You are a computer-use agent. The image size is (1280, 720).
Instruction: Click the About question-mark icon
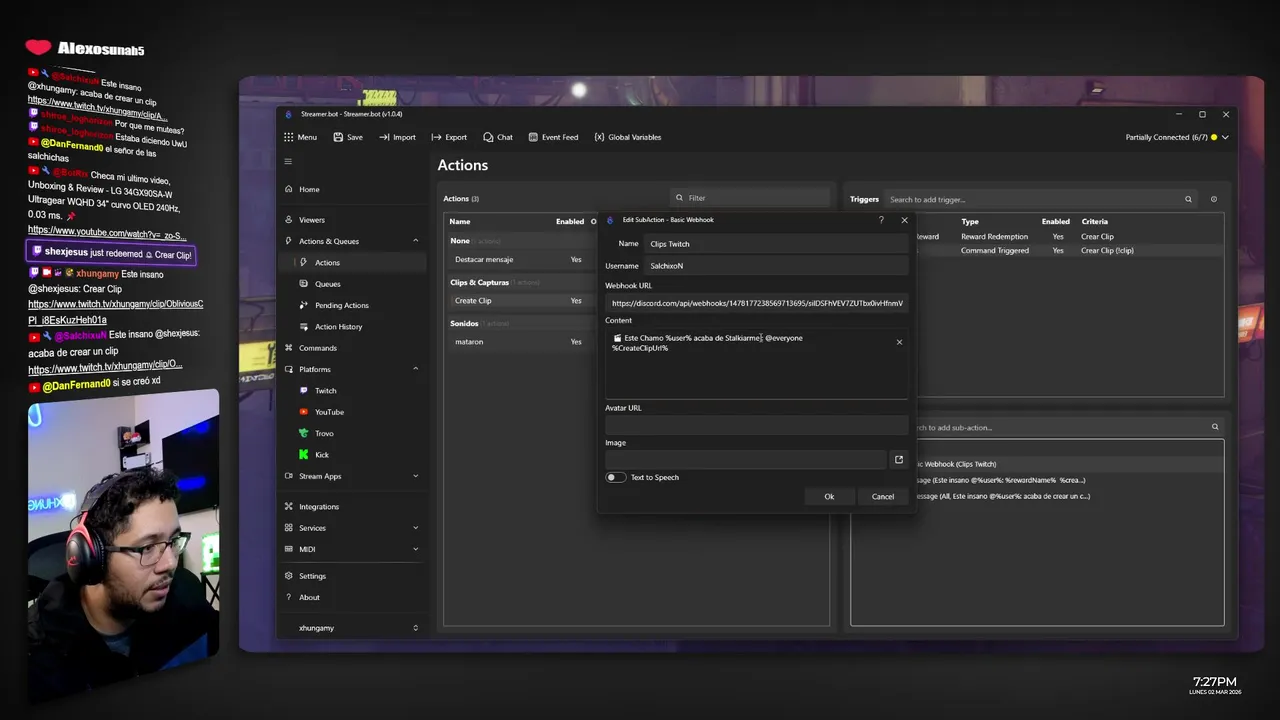pyautogui.click(x=289, y=597)
